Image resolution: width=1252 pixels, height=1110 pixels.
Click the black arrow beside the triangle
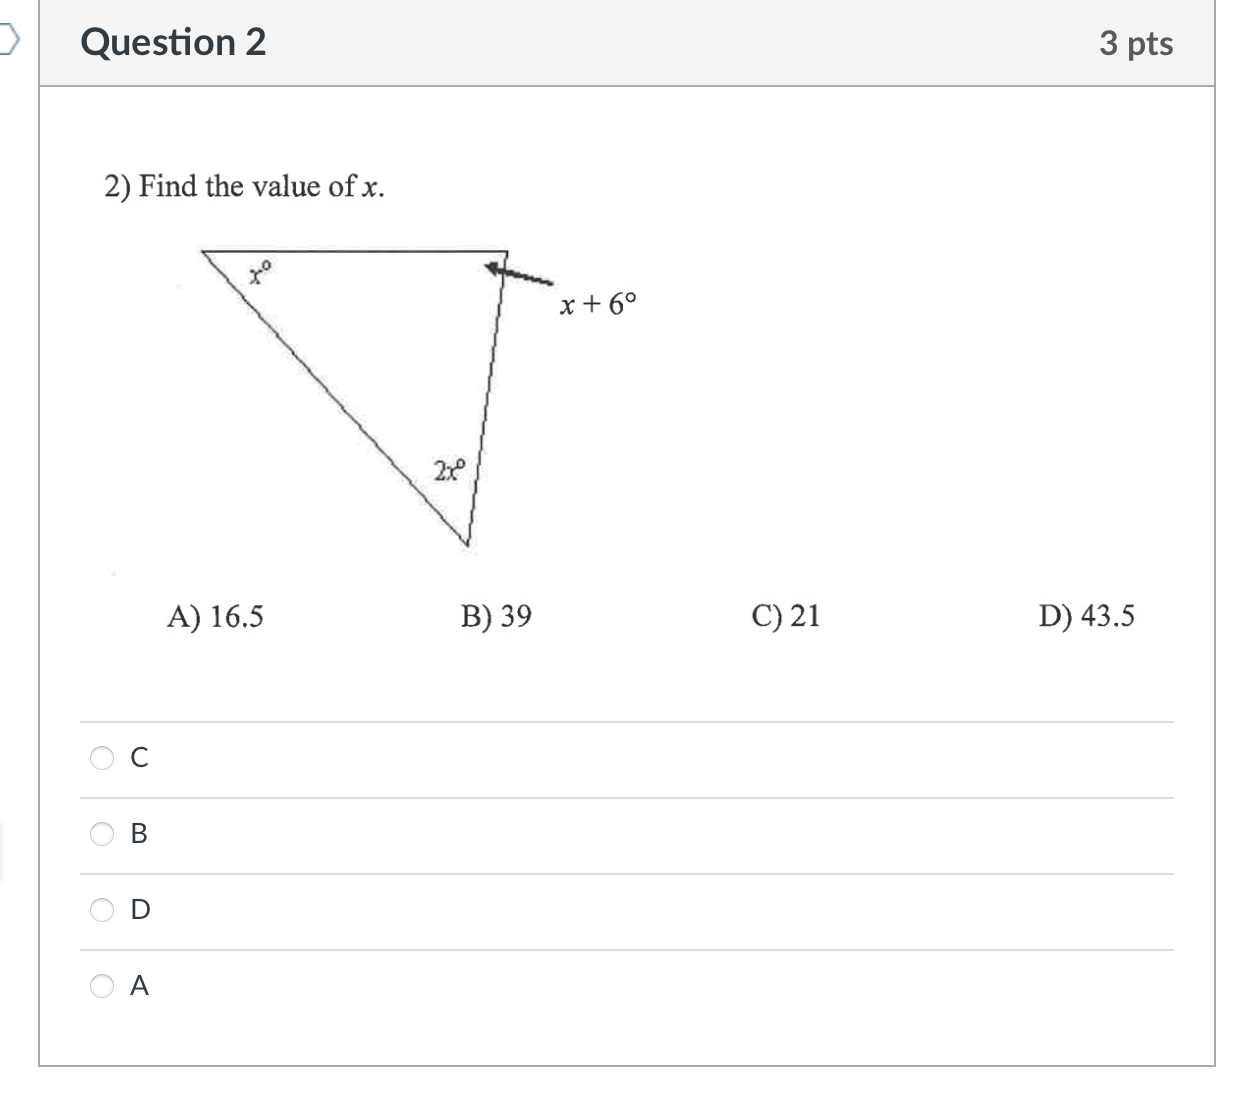518,272
